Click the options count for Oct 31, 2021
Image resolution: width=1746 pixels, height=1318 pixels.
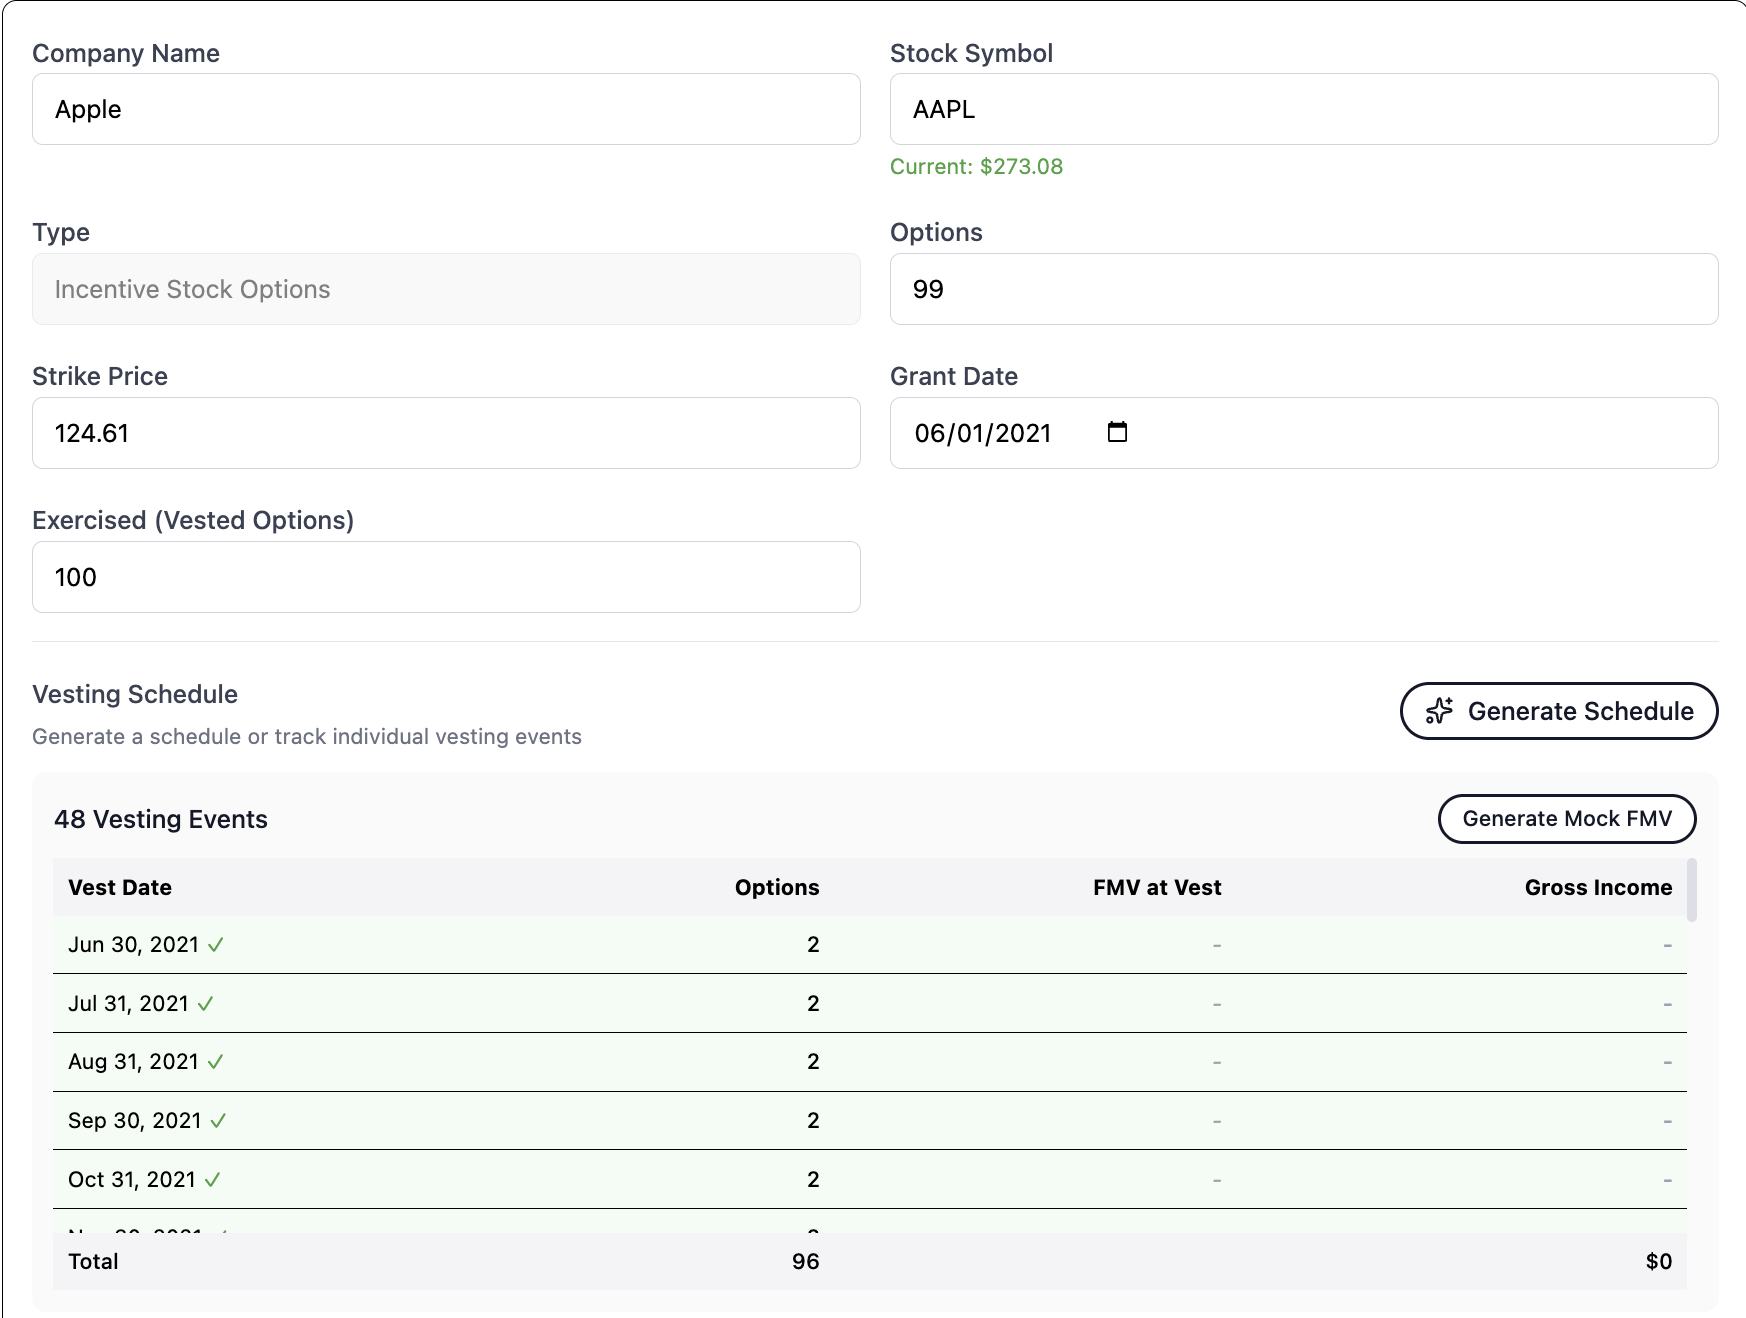[x=813, y=1180]
